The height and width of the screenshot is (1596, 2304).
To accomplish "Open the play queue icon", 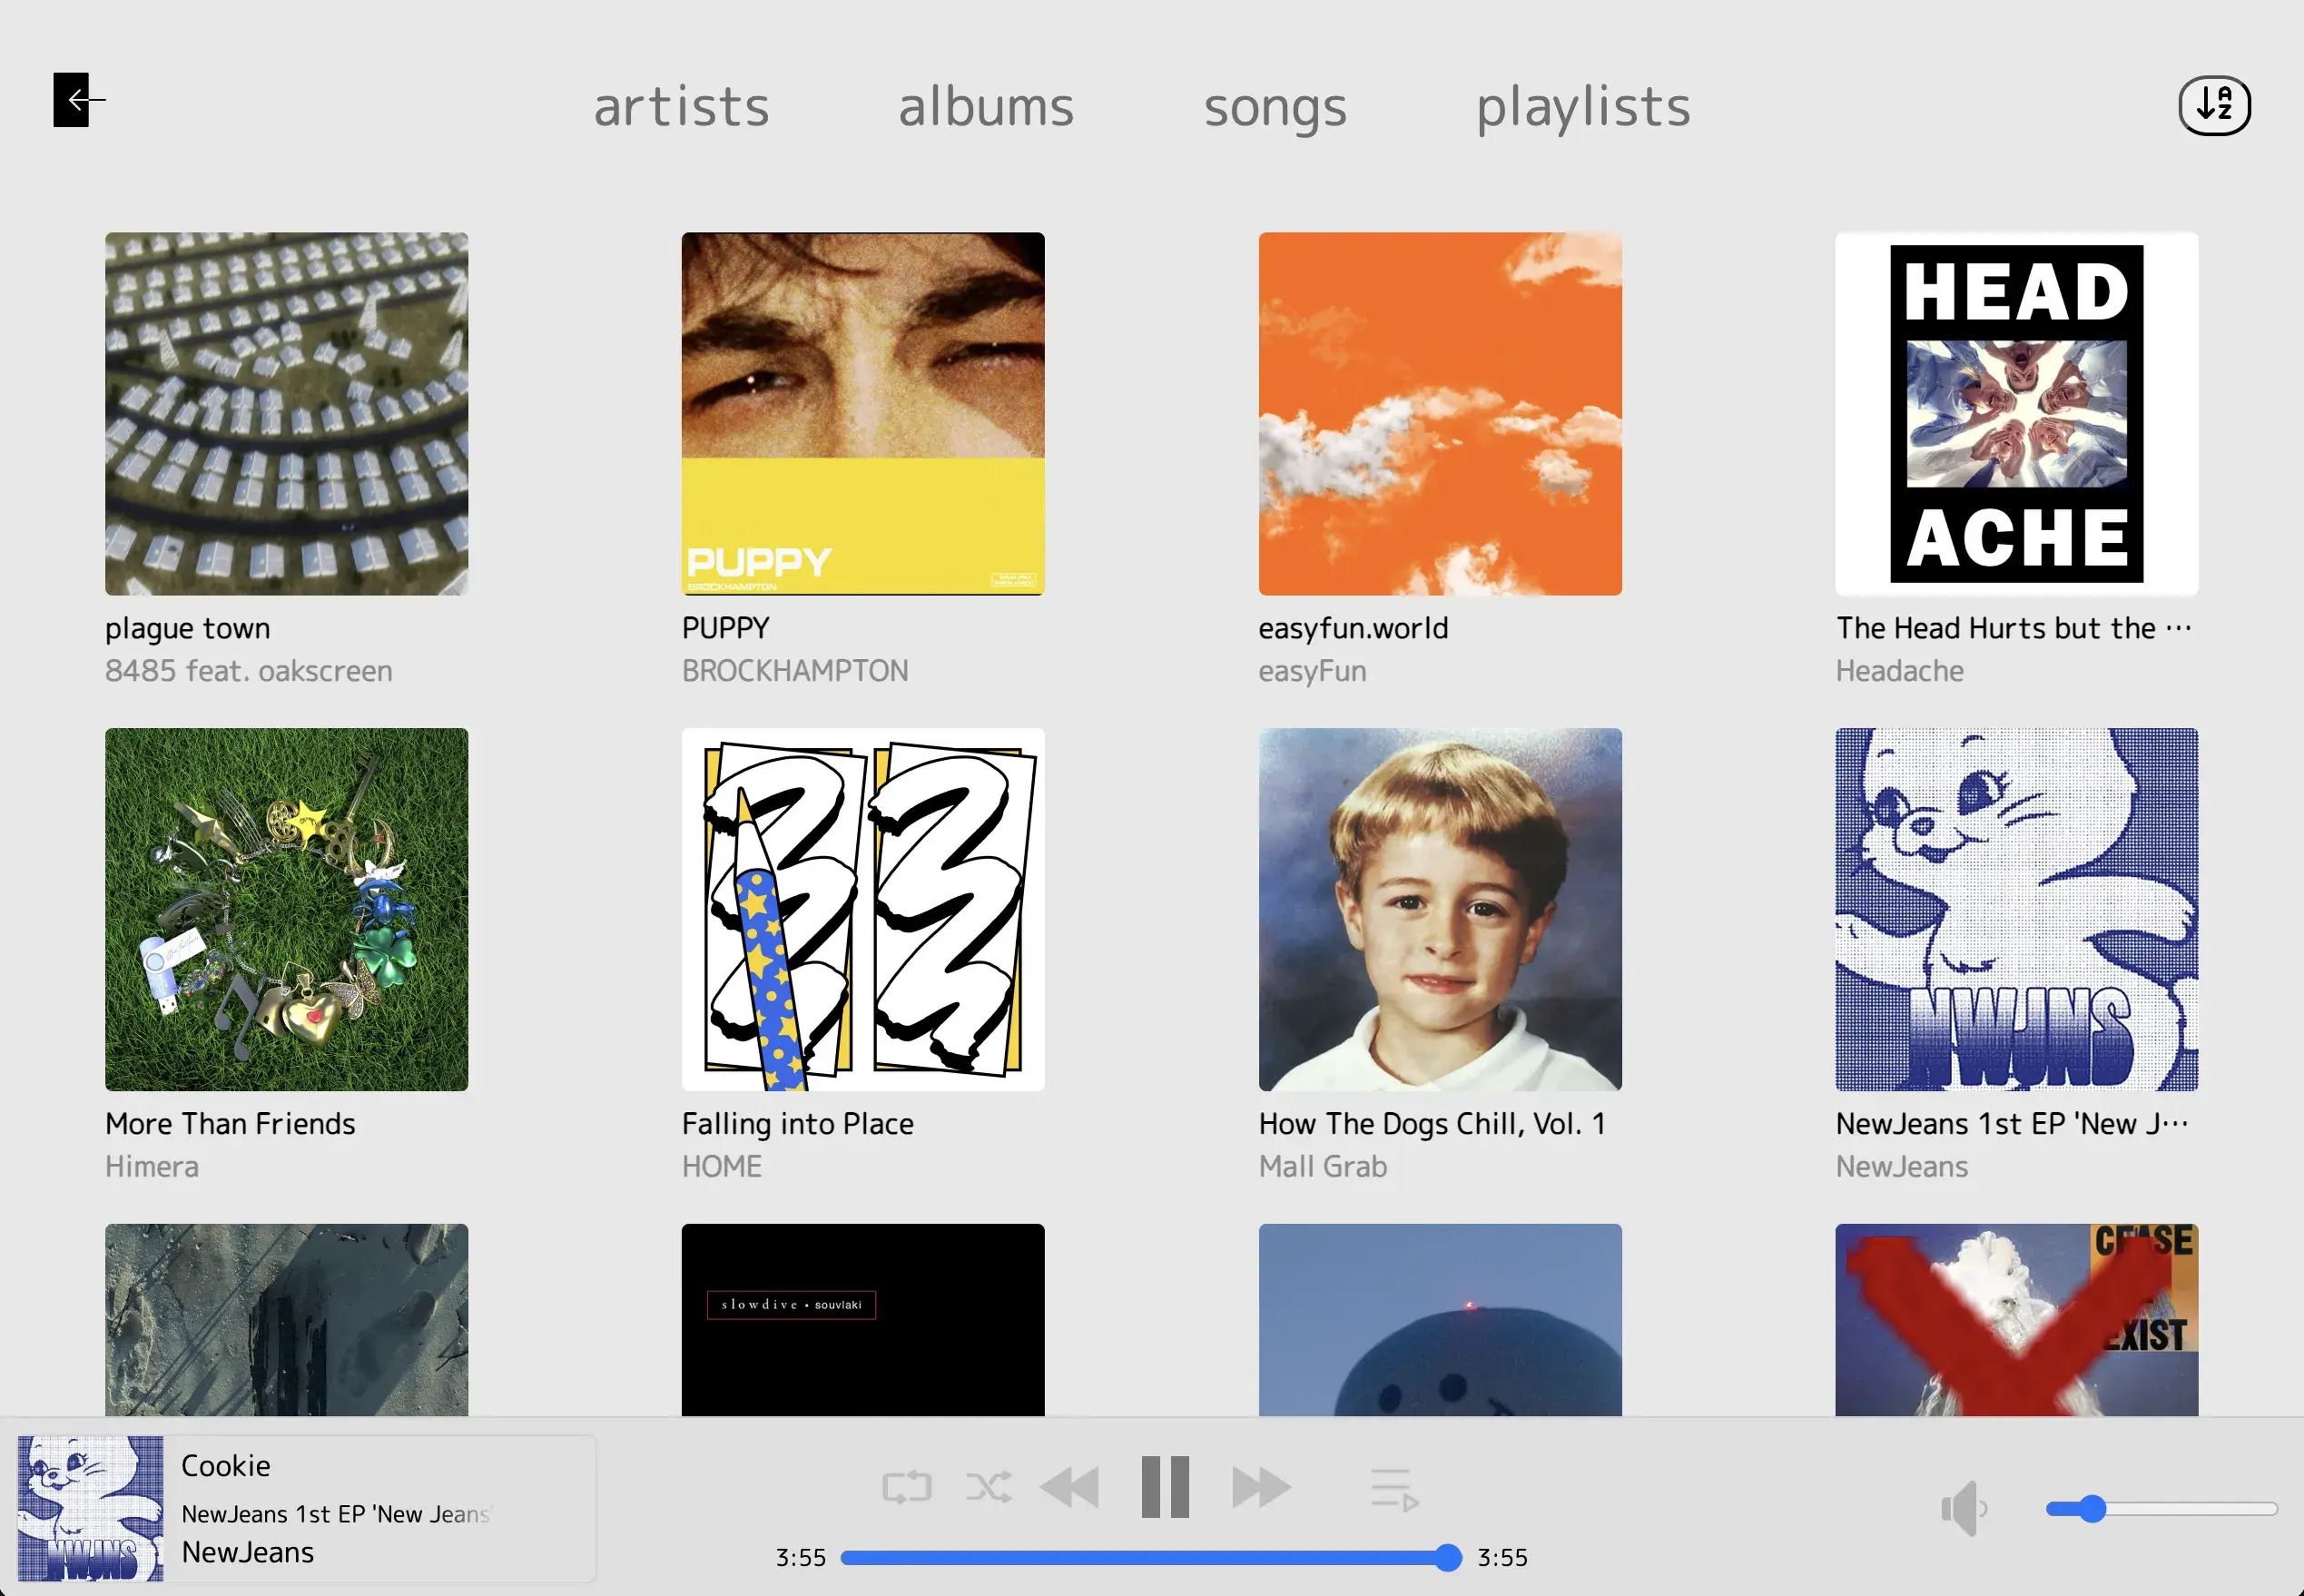I will point(1394,1490).
